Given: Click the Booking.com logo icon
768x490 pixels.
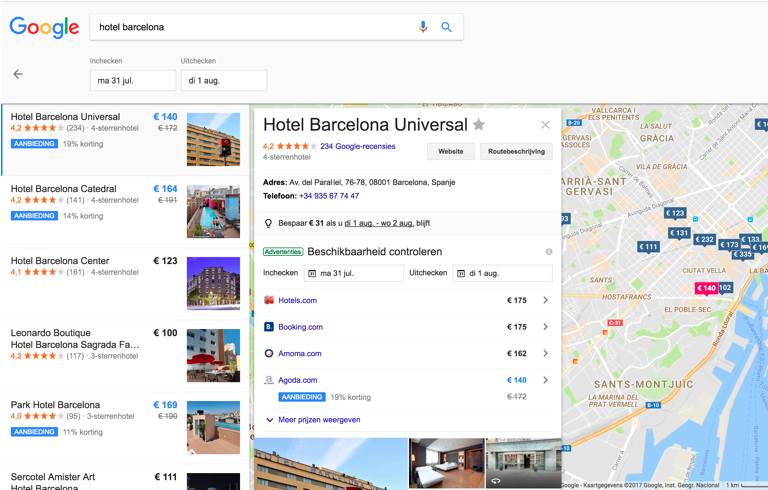Looking at the screenshot, I should point(269,327).
